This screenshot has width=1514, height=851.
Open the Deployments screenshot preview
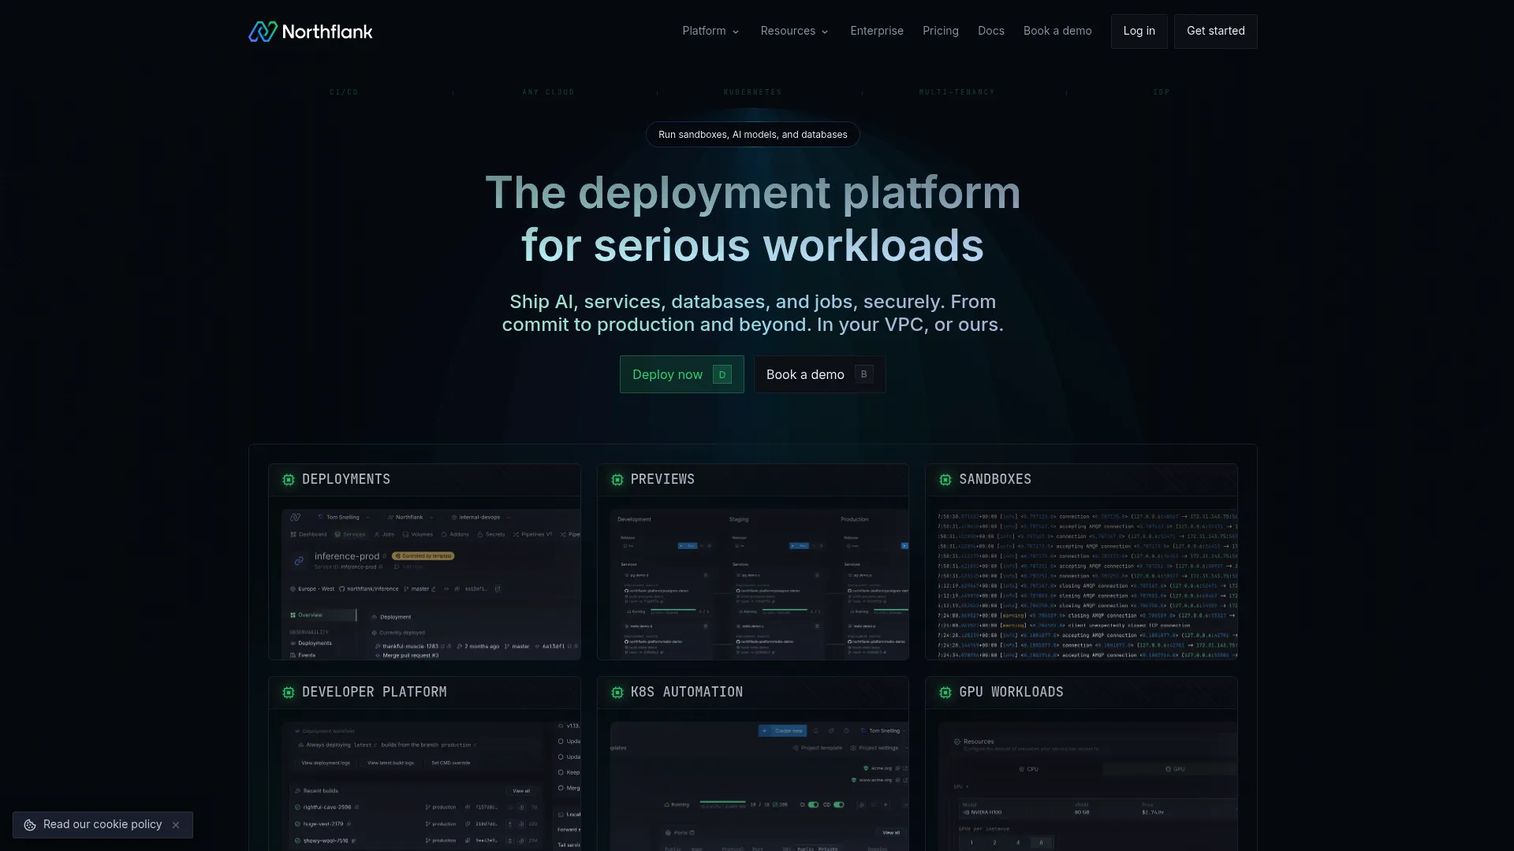tap(431, 584)
